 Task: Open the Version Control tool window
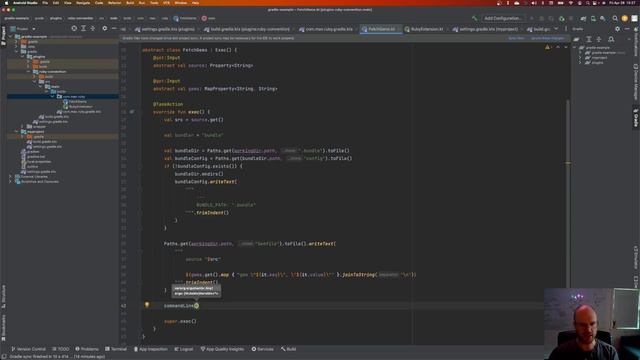[28, 349]
